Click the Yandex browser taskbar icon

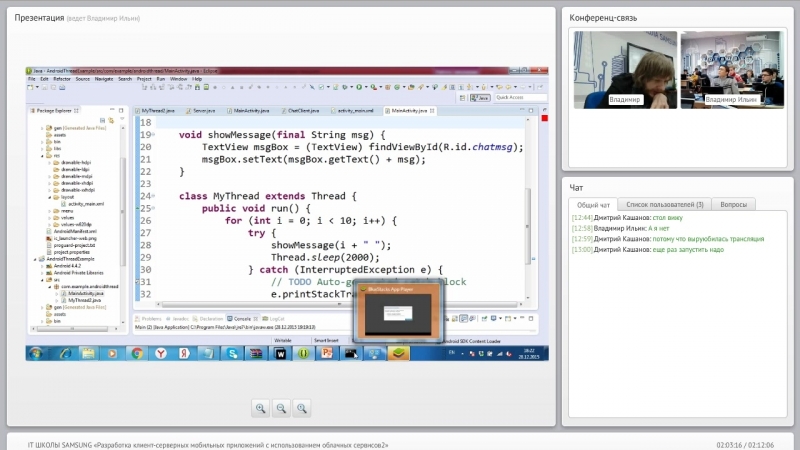pyautogui.click(x=159, y=354)
